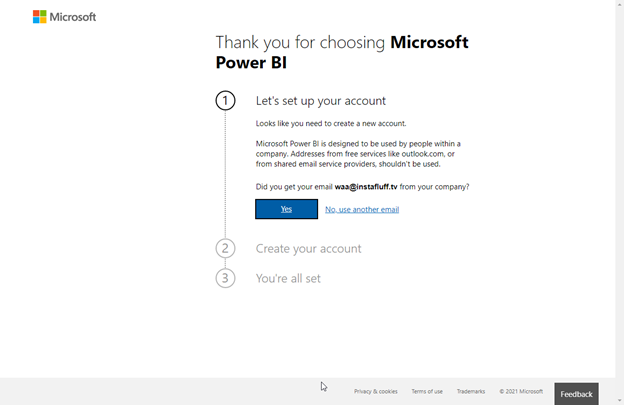Click the 'You're all set' step heading
This screenshot has width=624, height=405.
point(288,278)
